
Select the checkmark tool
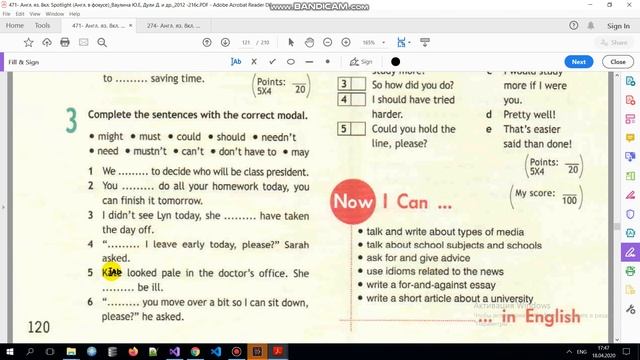tap(272, 62)
